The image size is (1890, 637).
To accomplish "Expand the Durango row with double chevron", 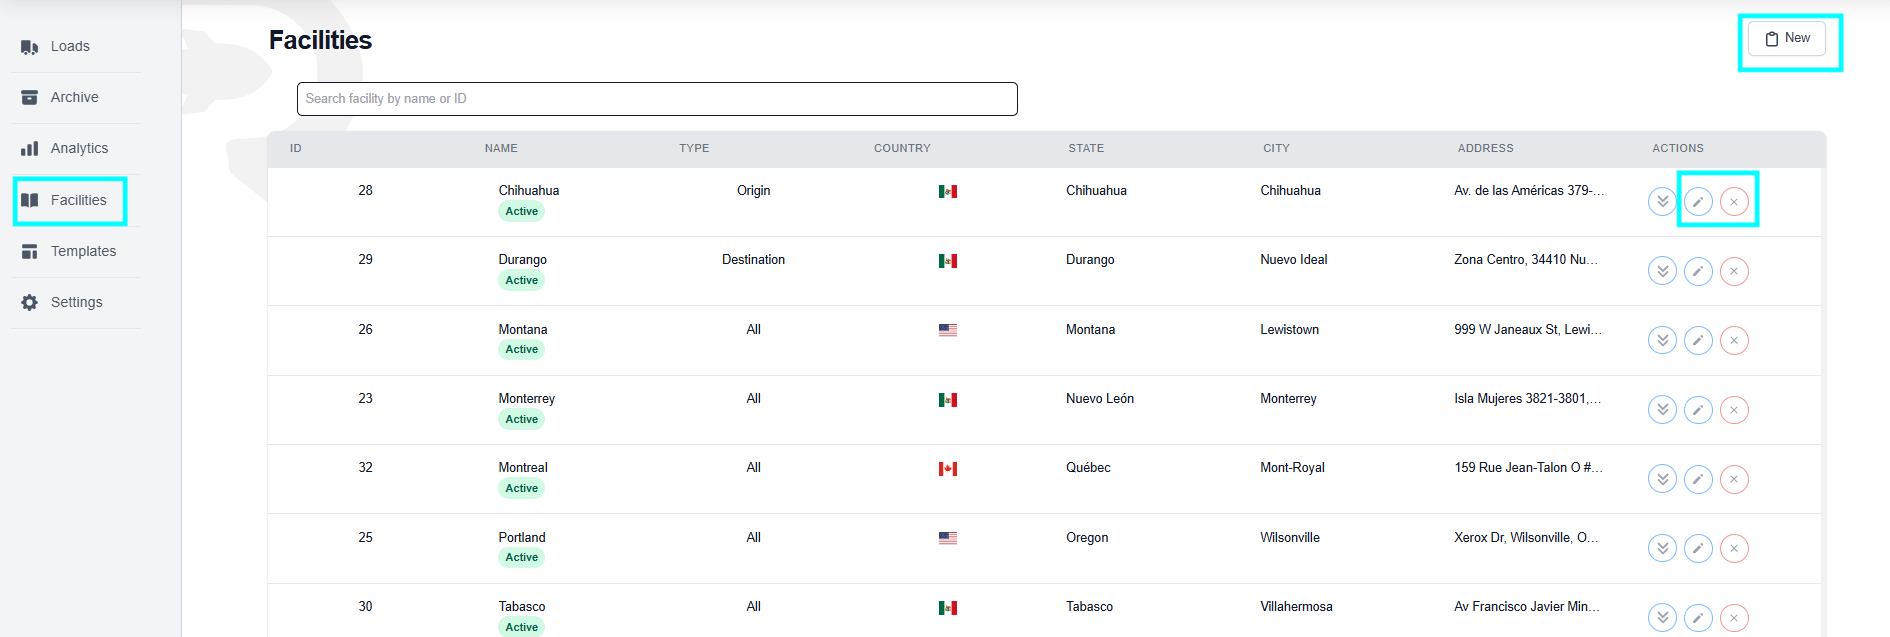I will coord(1662,271).
